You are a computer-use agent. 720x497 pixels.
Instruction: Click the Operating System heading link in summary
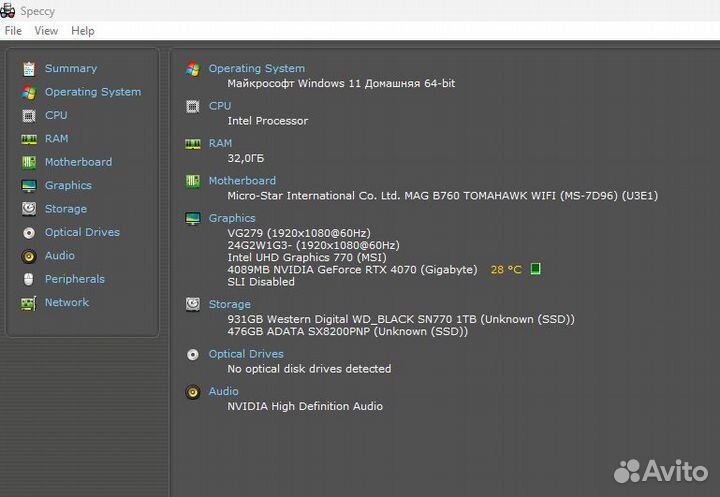pos(257,68)
